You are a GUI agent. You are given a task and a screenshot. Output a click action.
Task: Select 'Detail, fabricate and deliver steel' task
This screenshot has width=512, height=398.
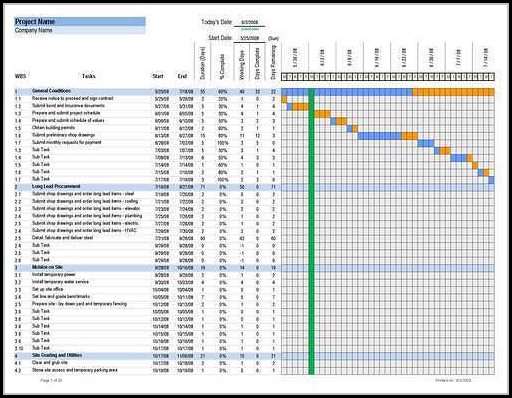[62, 238]
